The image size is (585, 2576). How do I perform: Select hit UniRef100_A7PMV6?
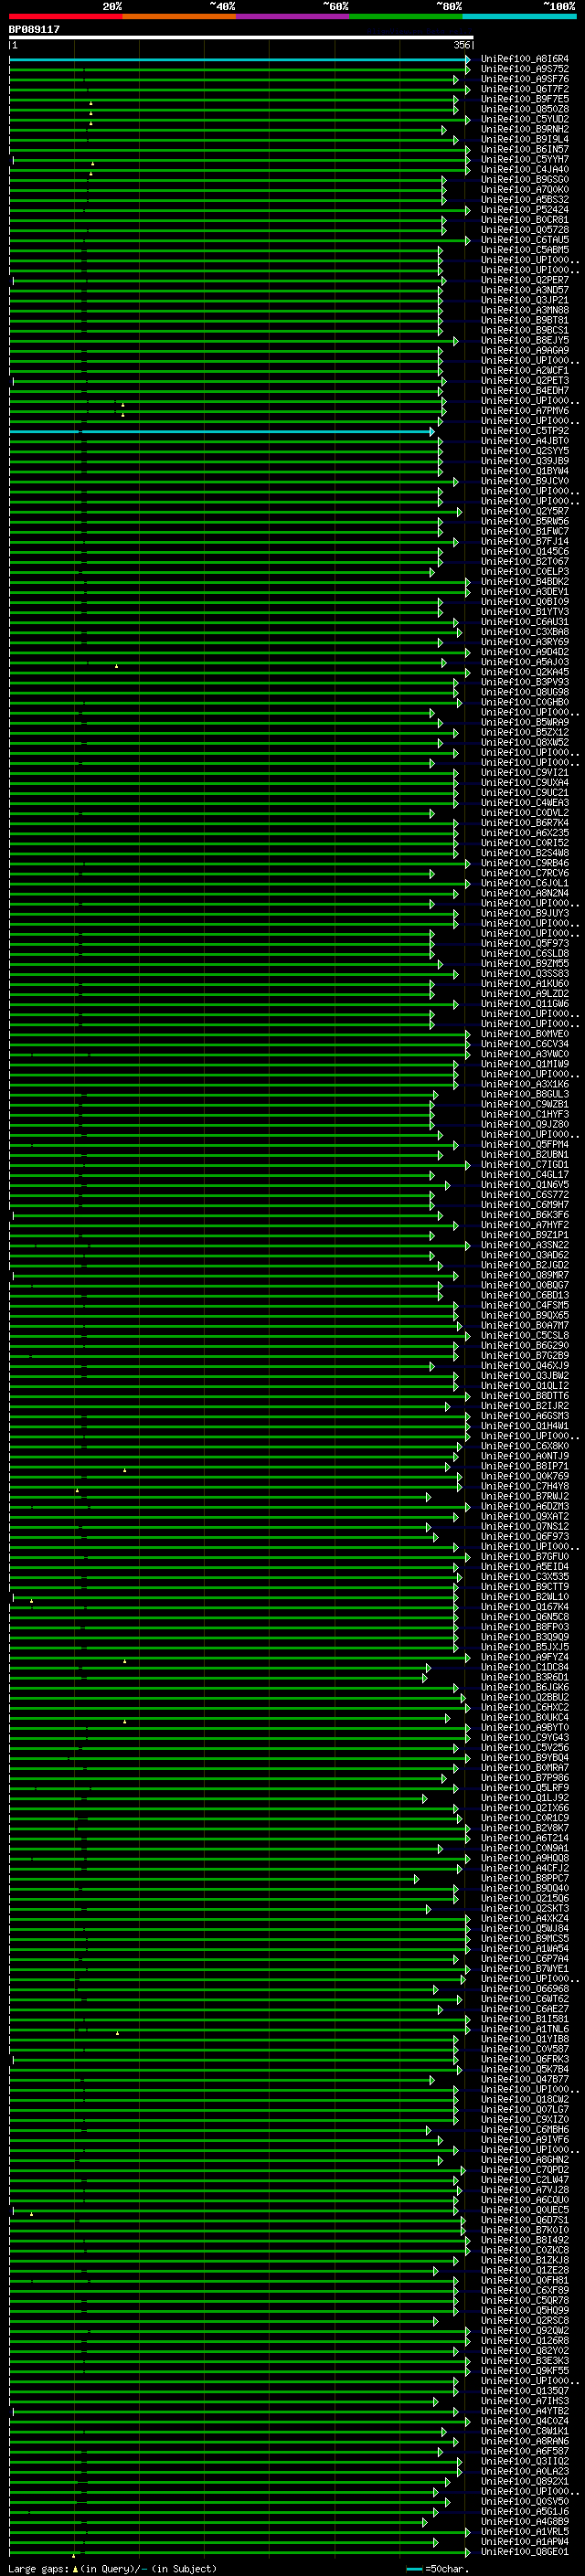click(x=525, y=411)
